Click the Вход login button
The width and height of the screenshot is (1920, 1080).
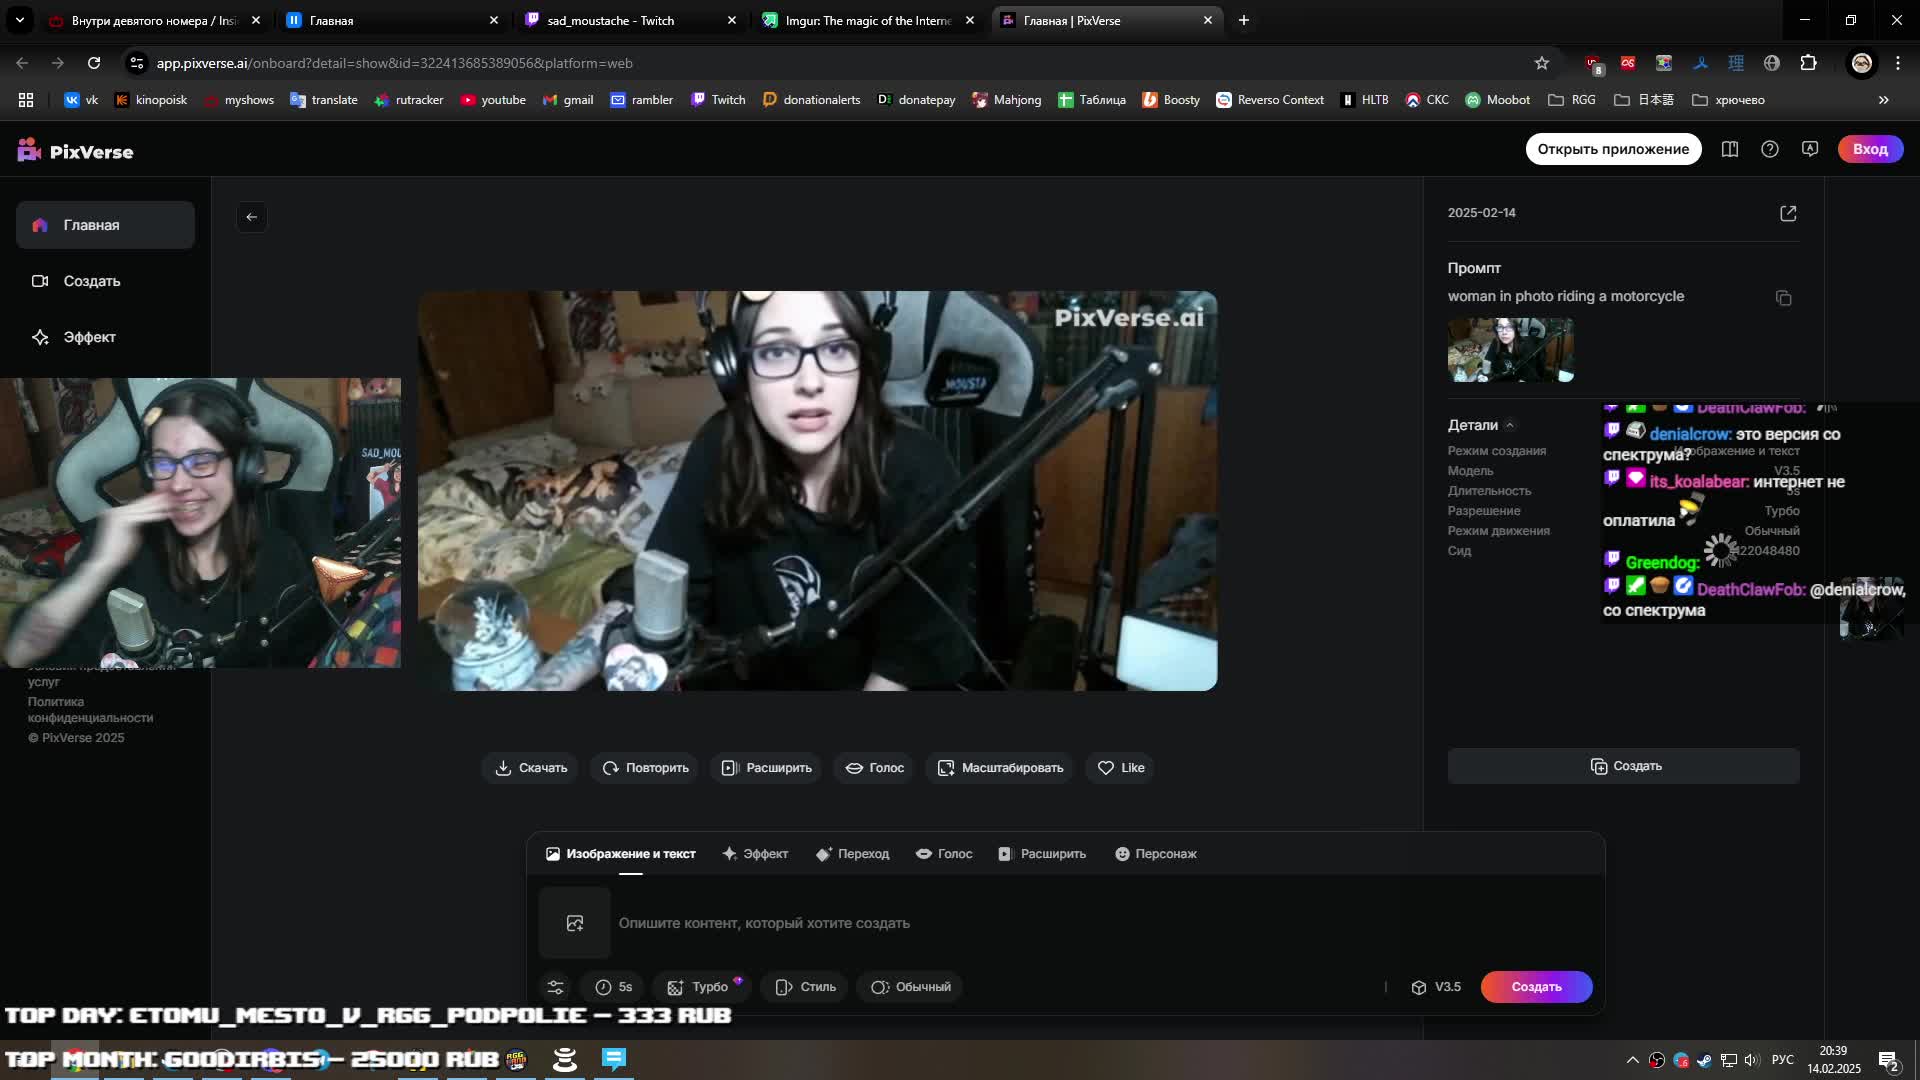pyautogui.click(x=1870, y=149)
